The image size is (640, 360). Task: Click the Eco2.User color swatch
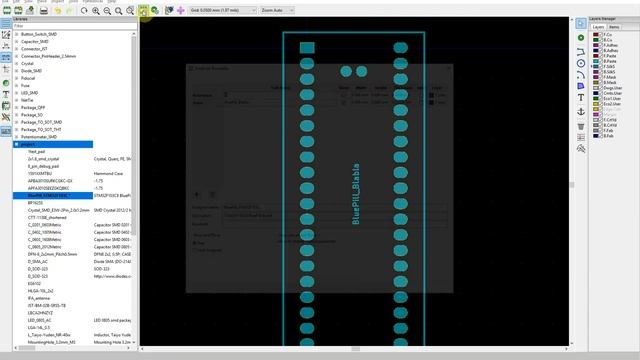pos(596,104)
